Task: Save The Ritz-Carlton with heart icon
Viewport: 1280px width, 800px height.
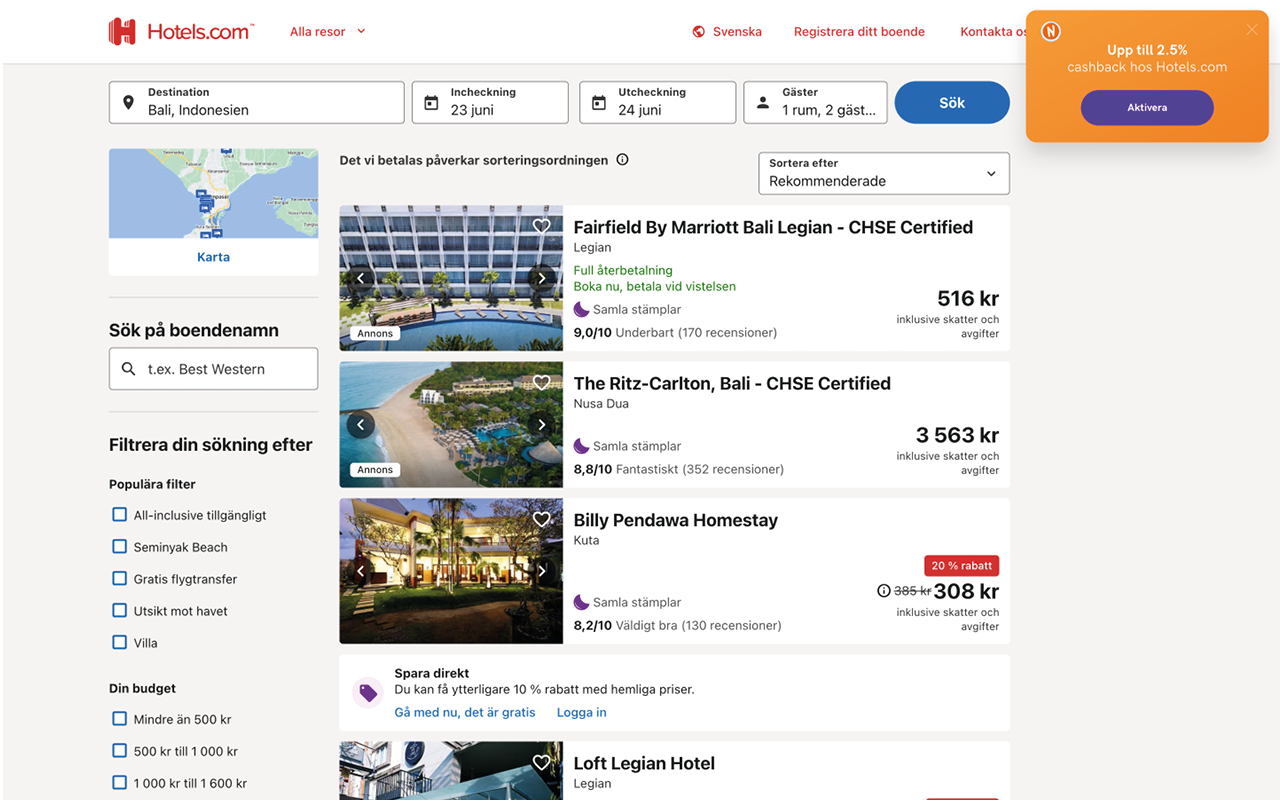Action: (541, 382)
